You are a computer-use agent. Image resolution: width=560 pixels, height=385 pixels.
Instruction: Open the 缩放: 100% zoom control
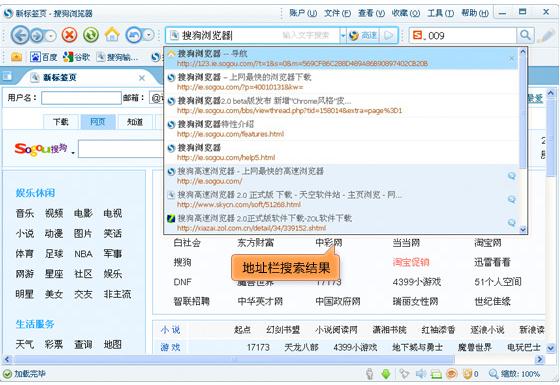[514, 374]
